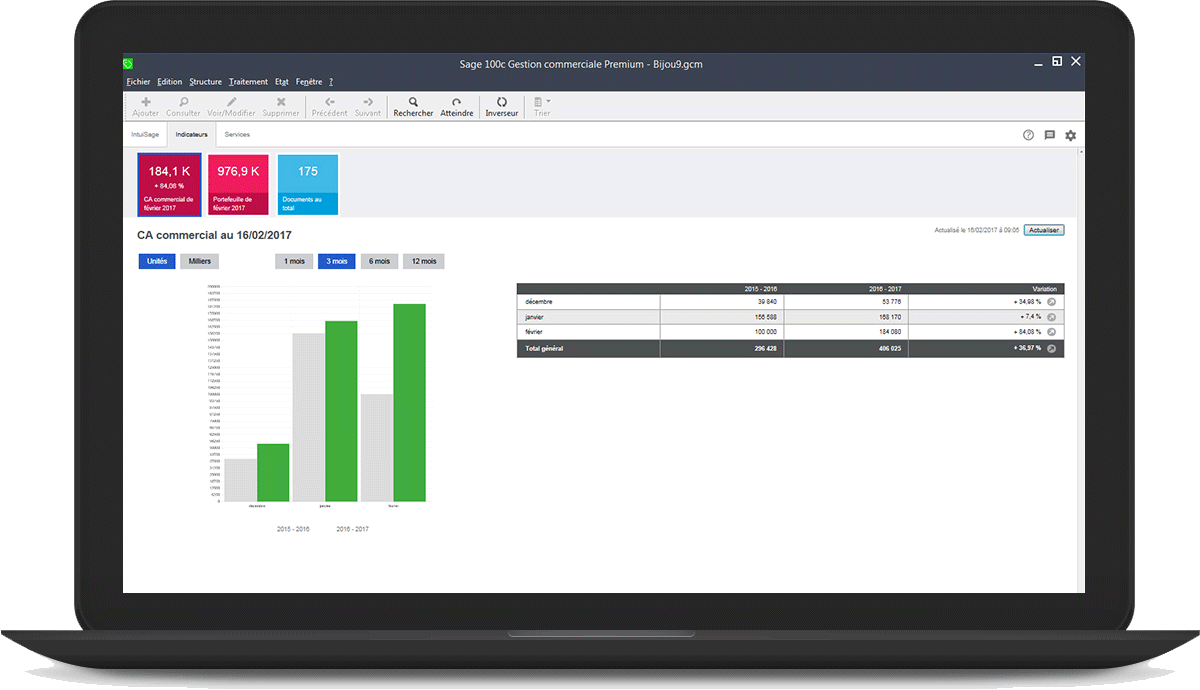Select the 6 mois period
Screen dimensions: 1200x690
(379, 261)
